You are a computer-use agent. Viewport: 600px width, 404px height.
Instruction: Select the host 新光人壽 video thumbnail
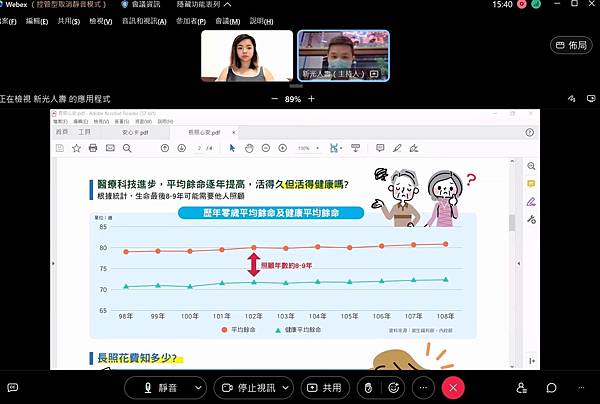[344, 56]
